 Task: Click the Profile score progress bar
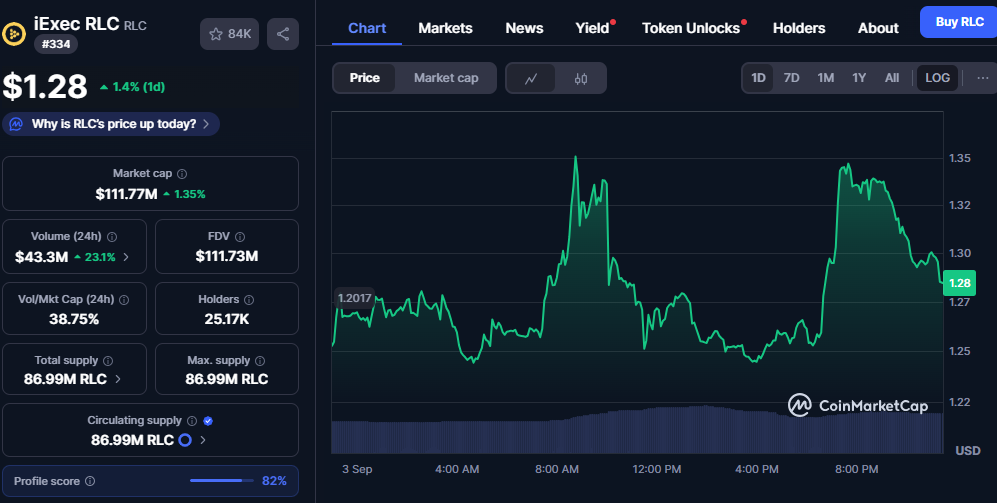[221, 481]
